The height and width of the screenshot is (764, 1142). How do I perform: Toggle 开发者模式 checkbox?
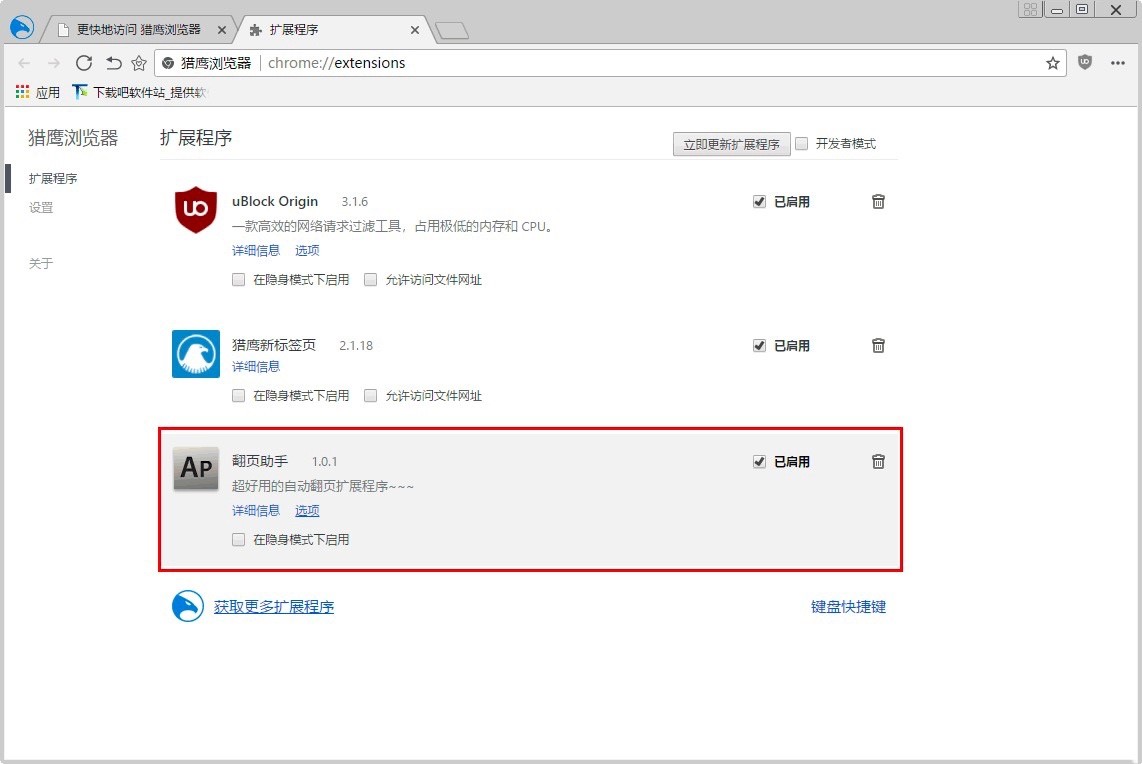pos(802,143)
